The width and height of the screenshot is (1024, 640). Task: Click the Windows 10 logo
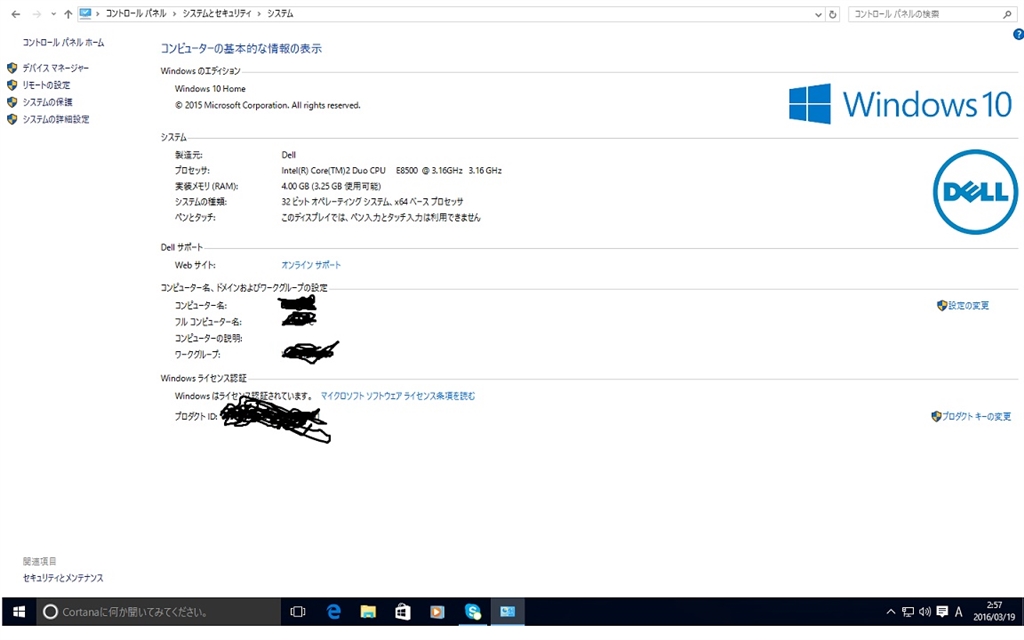click(901, 104)
